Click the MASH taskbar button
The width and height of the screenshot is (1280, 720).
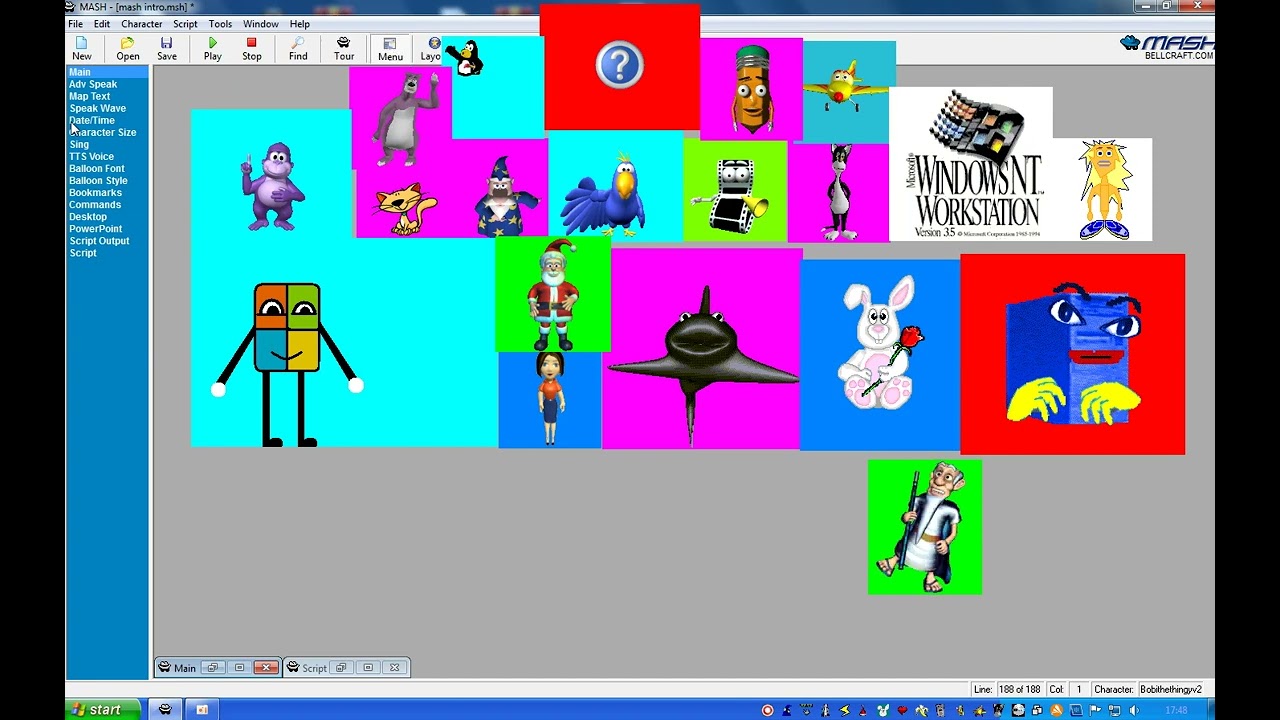166,710
